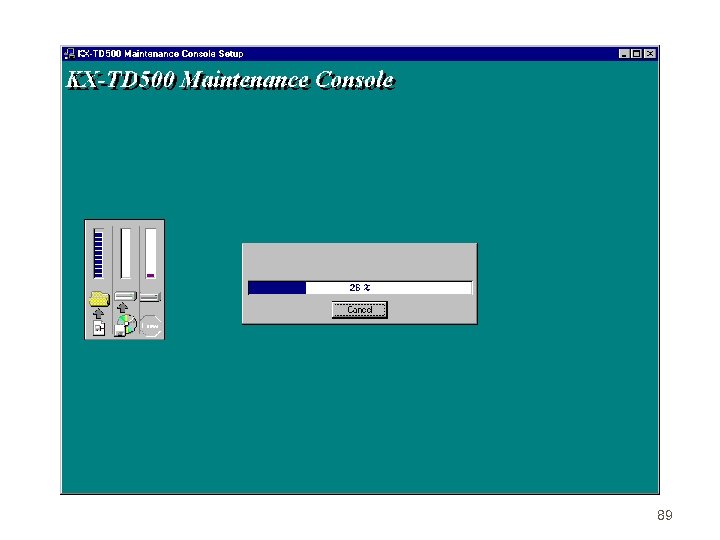The height and width of the screenshot is (540, 720).
Task: Click the Cancel button in setup dialog
Action: tap(360, 310)
